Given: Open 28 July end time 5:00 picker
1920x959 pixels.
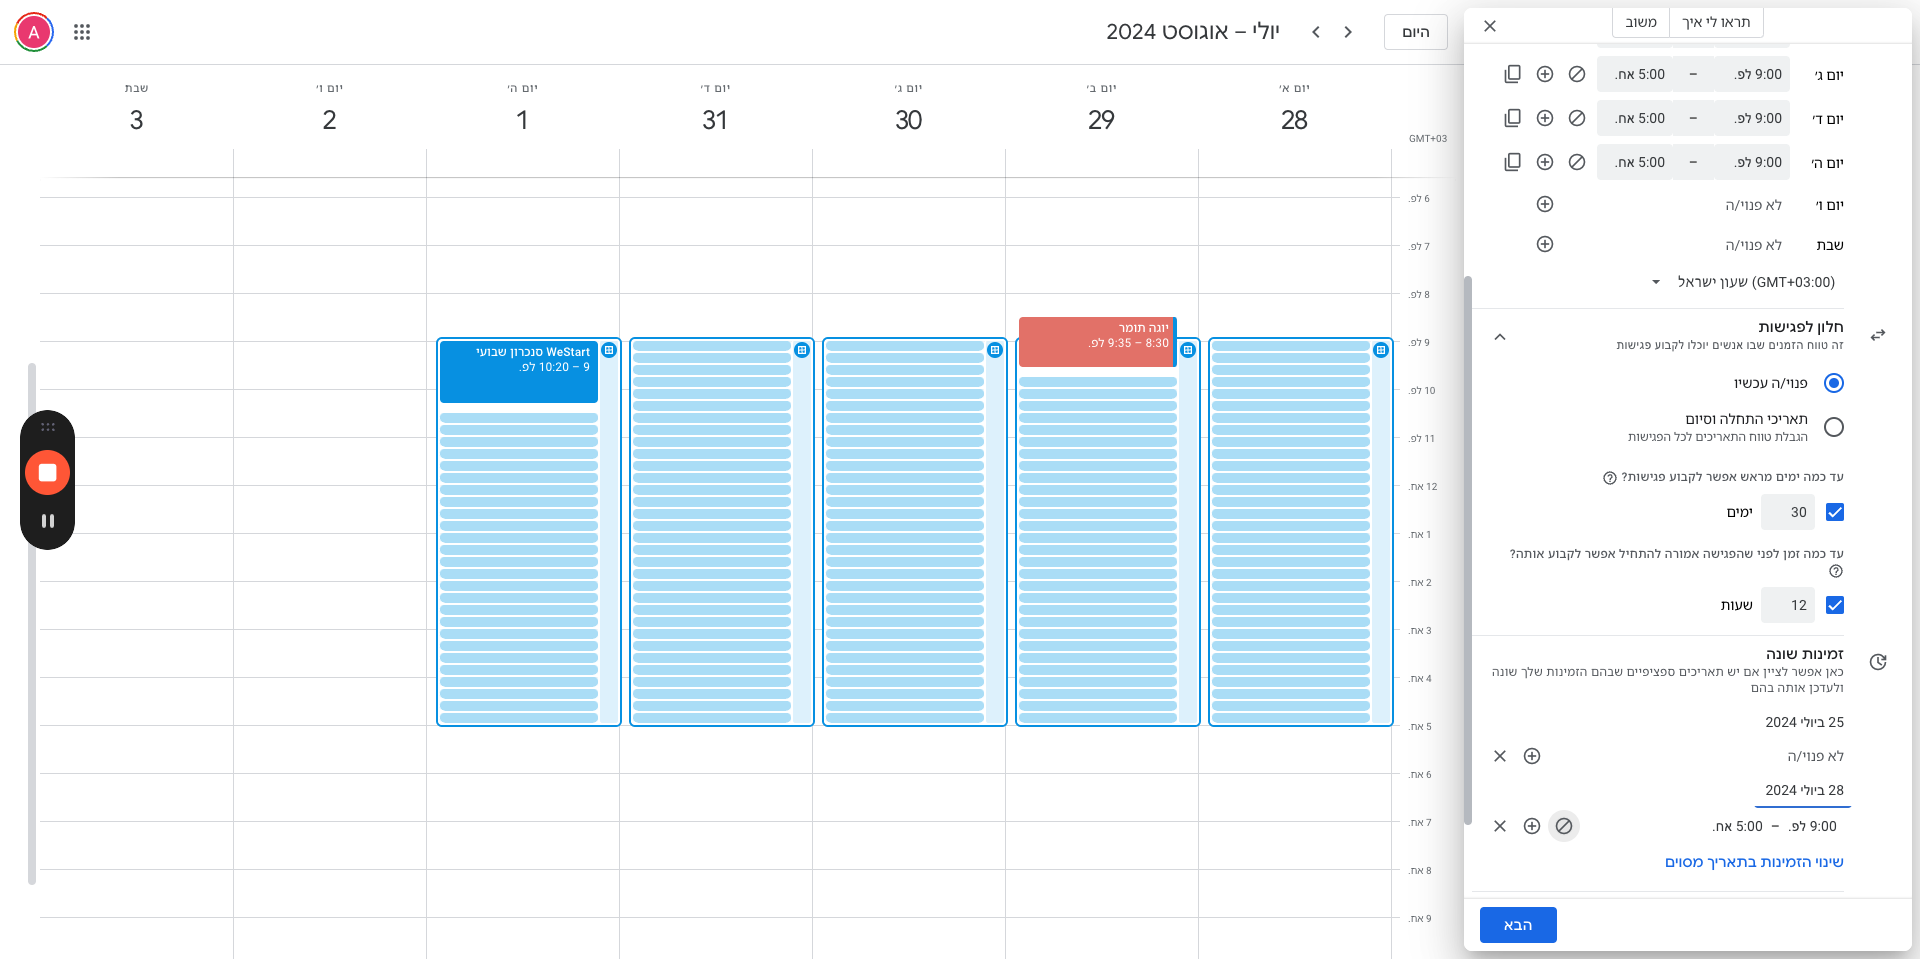Looking at the screenshot, I should click(1737, 826).
